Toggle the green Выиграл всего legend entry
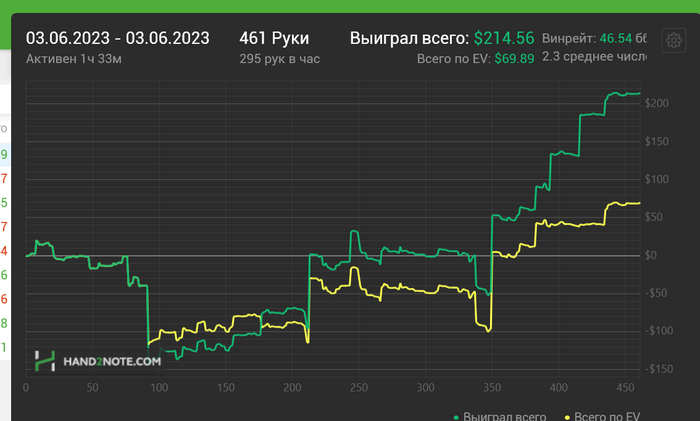This screenshot has height=421, width=700. (500, 416)
